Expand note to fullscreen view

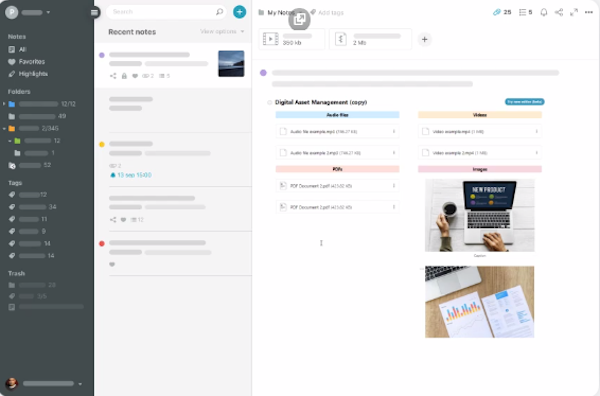pyautogui.click(x=574, y=12)
